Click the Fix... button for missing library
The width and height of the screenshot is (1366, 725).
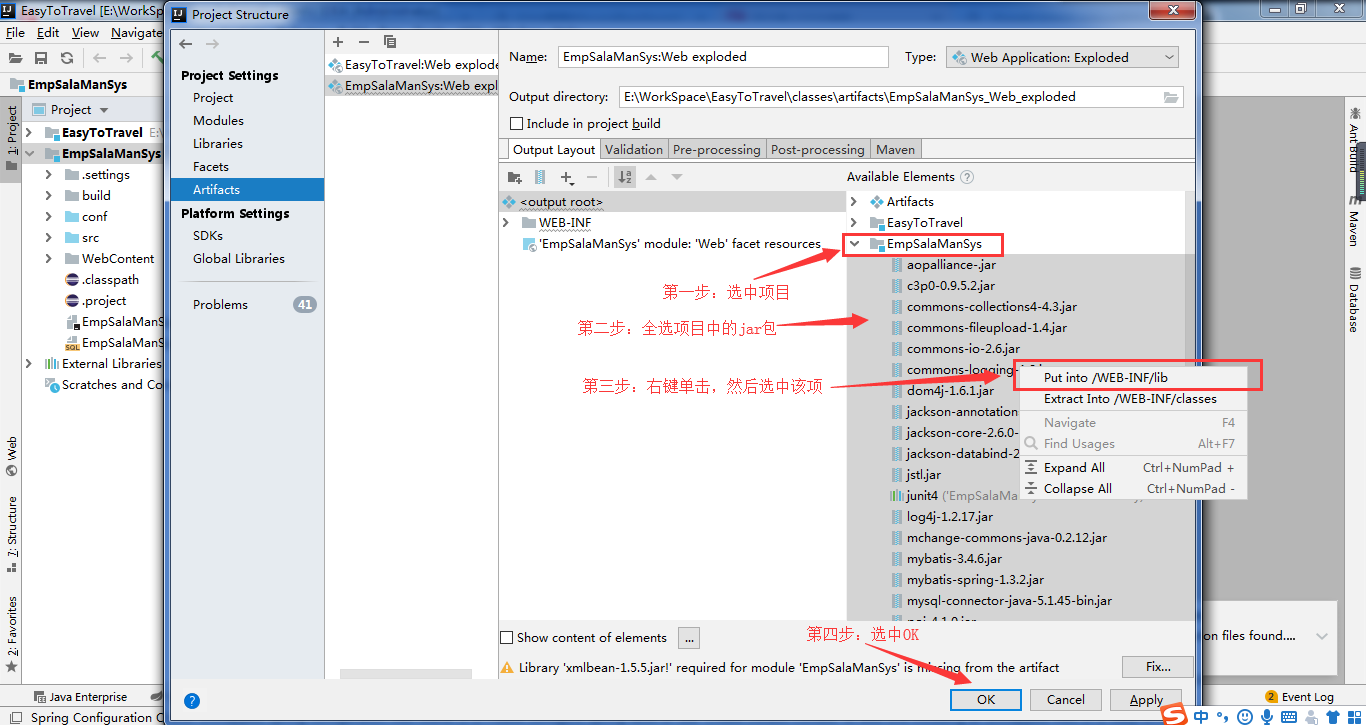pyautogui.click(x=1157, y=667)
